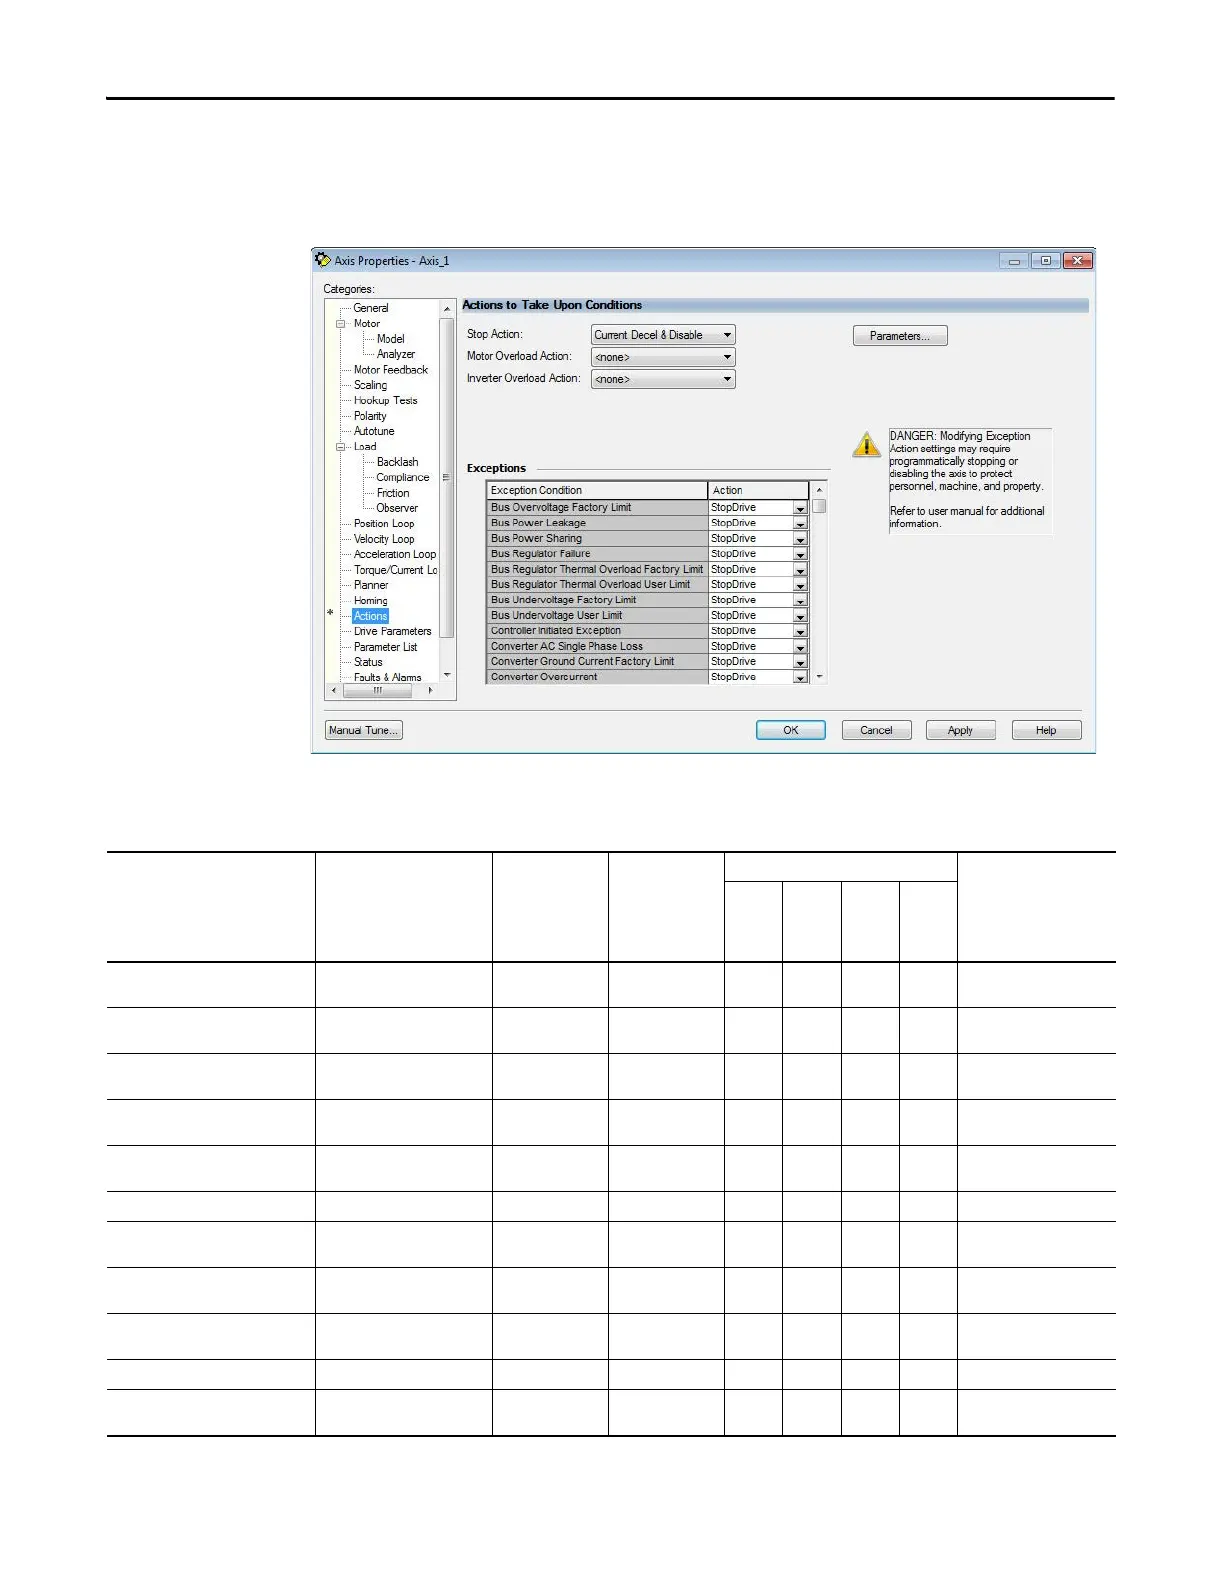Open action dropdown for Bus Power Sharing

click(800, 539)
